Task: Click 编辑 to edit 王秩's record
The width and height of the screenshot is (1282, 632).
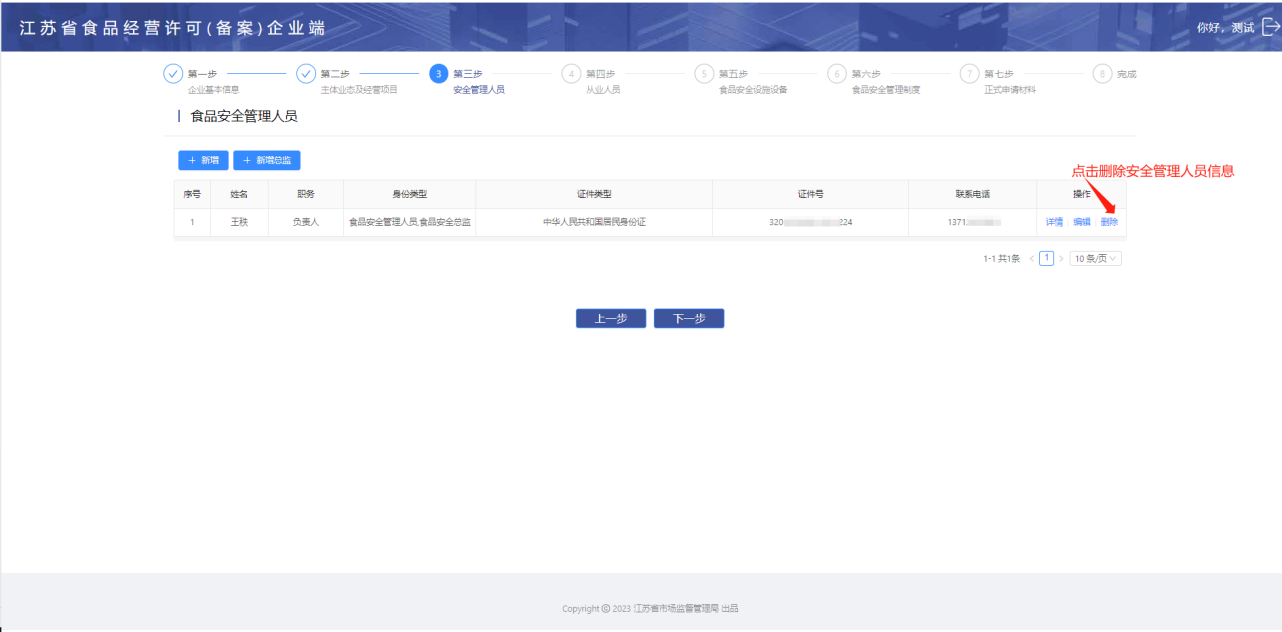Action: [x=1082, y=222]
